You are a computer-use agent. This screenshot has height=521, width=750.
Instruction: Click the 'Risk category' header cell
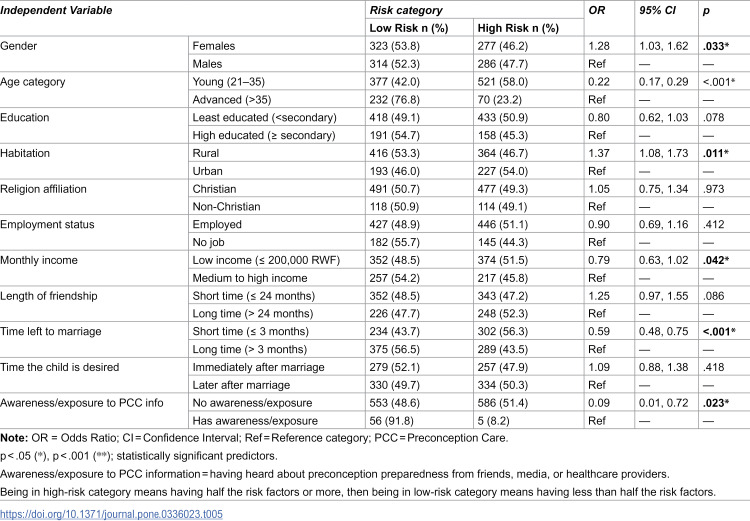406,10
